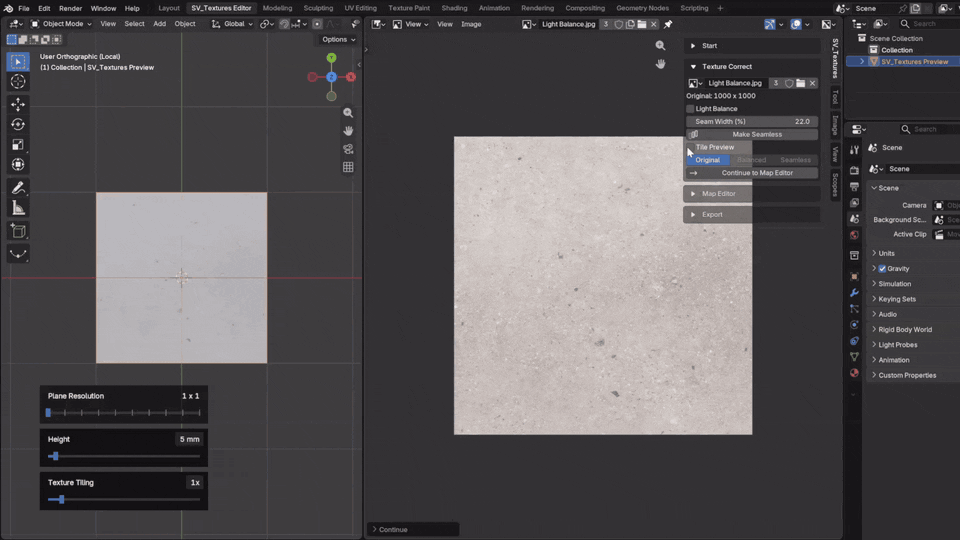Expand the Export panel
Viewport: 960px width, 540px height.
752,215
